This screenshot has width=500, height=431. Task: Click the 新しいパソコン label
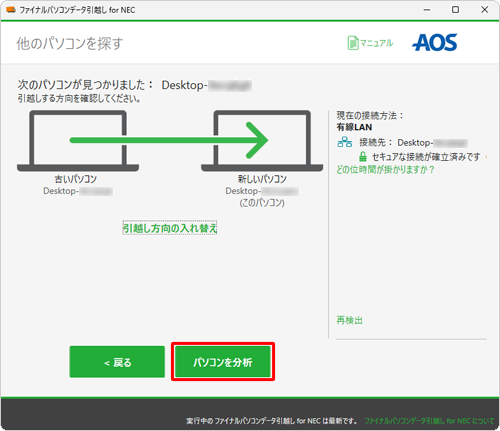262,179
